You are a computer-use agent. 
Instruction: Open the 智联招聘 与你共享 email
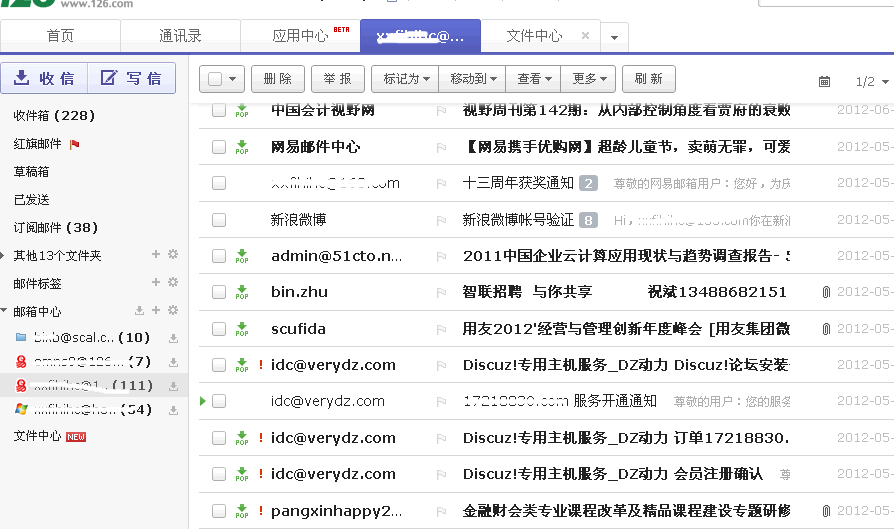[624, 292]
